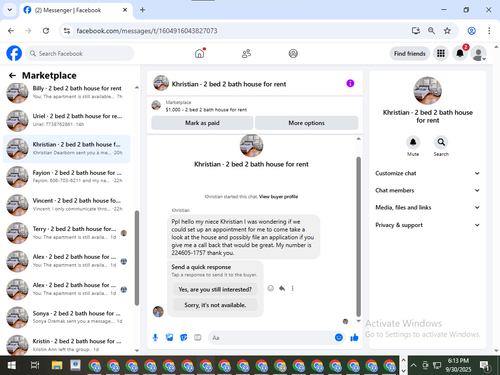This screenshot has height=375, width=500.
Task: Open the Chrome zoom magnifier icon
Action: point(431,31)
